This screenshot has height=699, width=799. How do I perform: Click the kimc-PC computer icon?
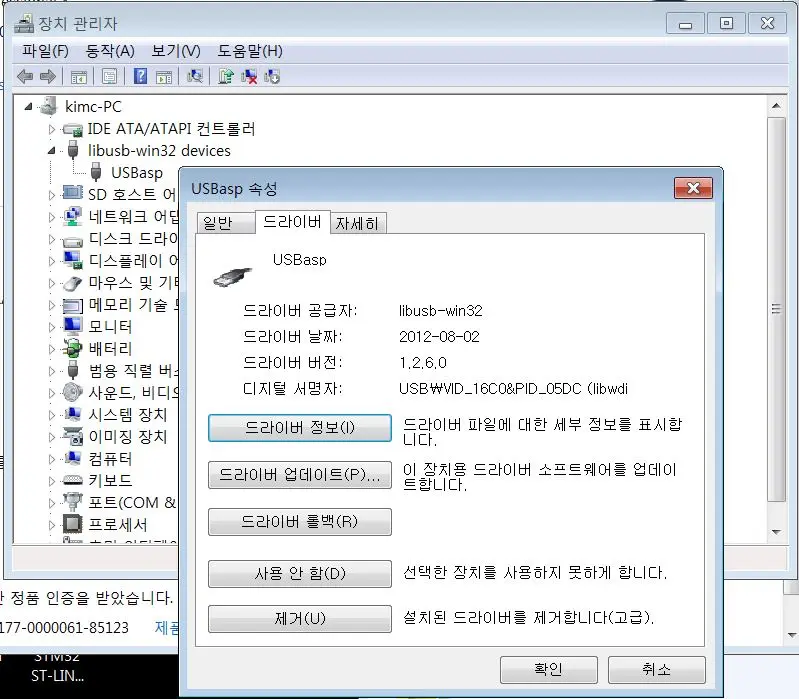(49, 106)
